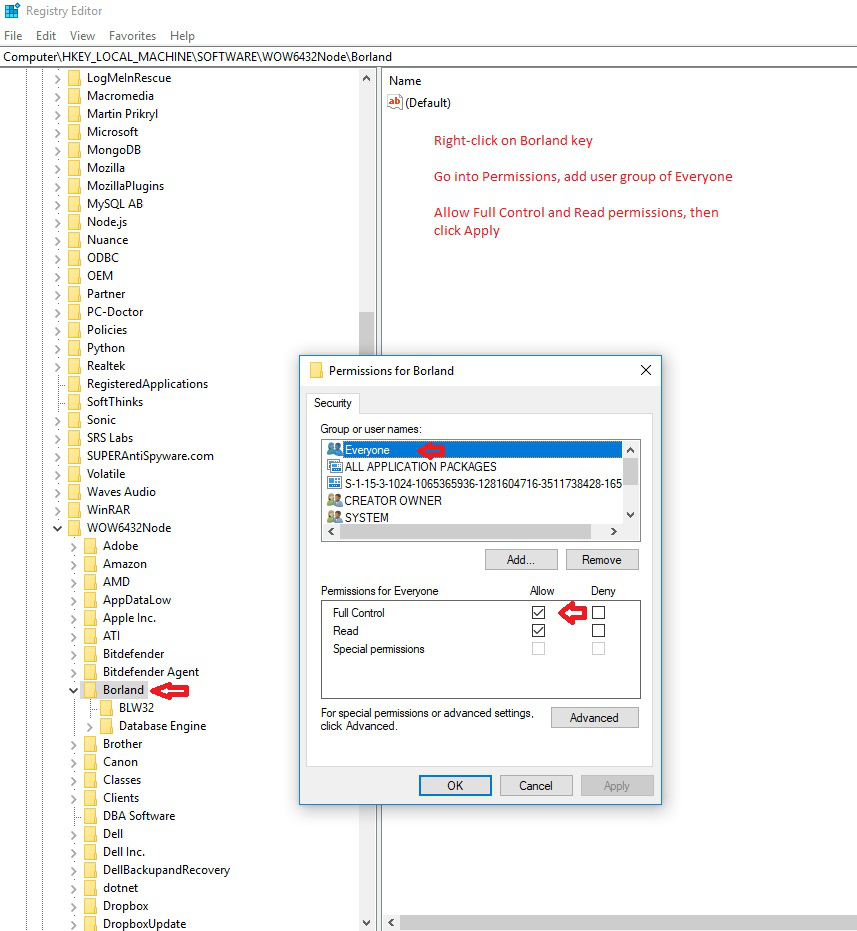857x931 pixels.
Task: Select the RegisteredApplications key
Action: [147, 384]
